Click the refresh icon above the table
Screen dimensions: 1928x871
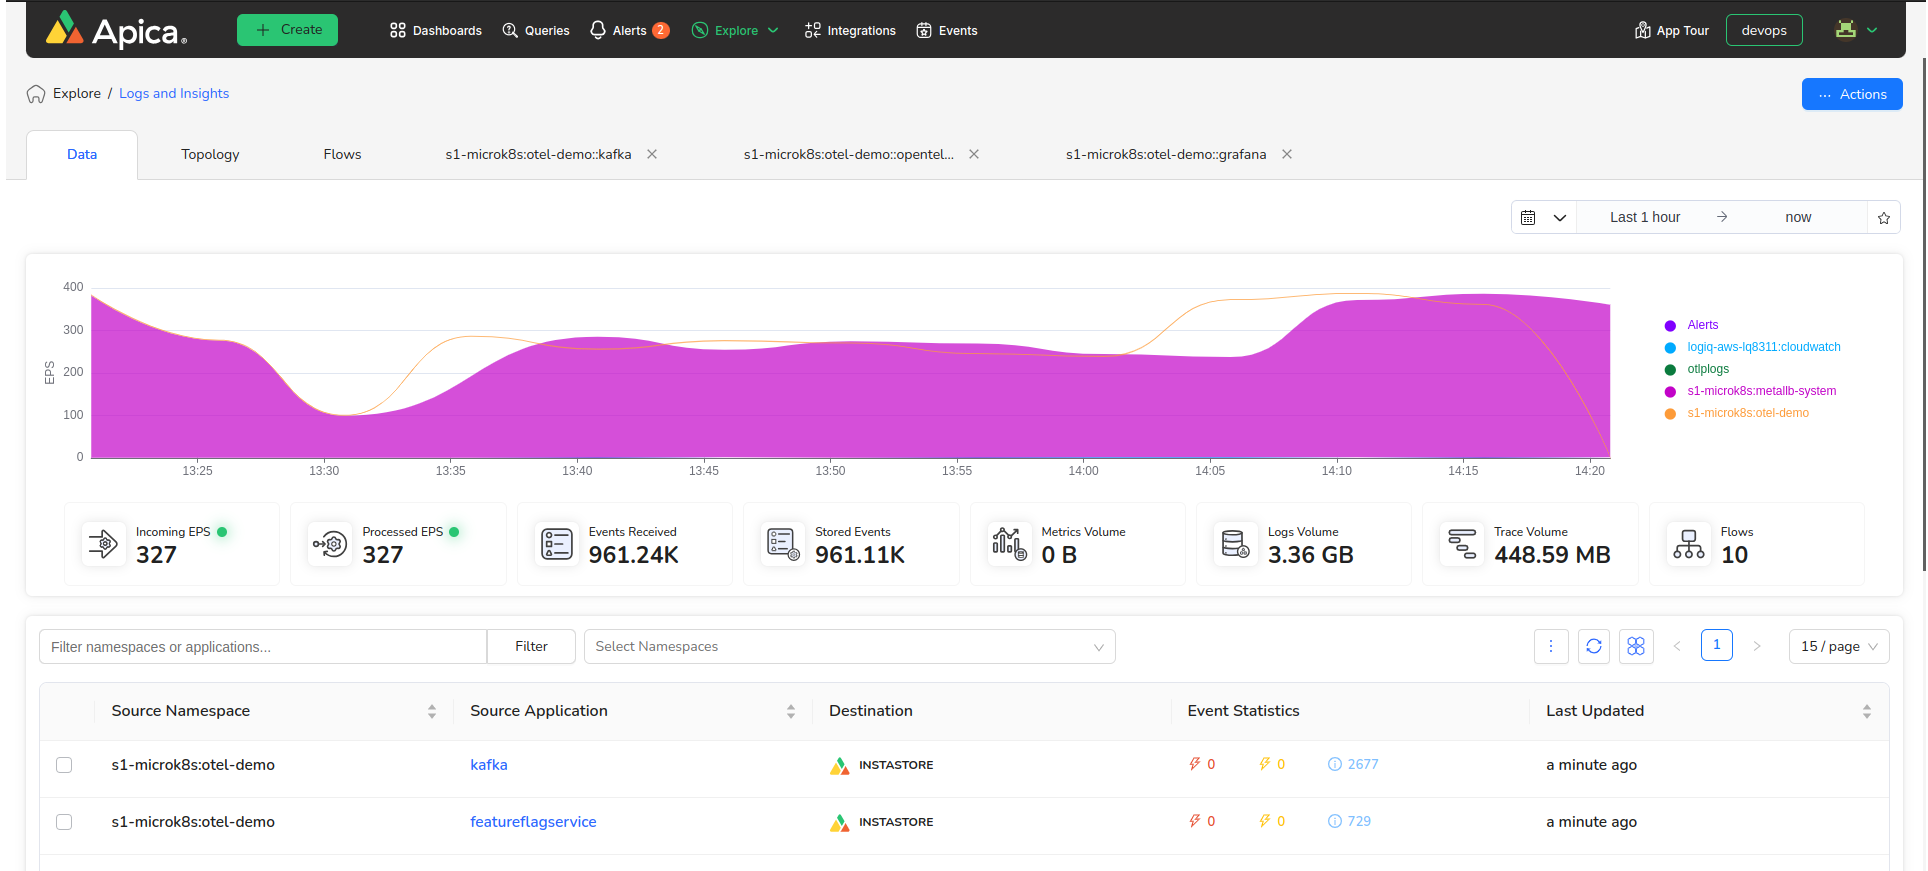tap(1594, 647)
